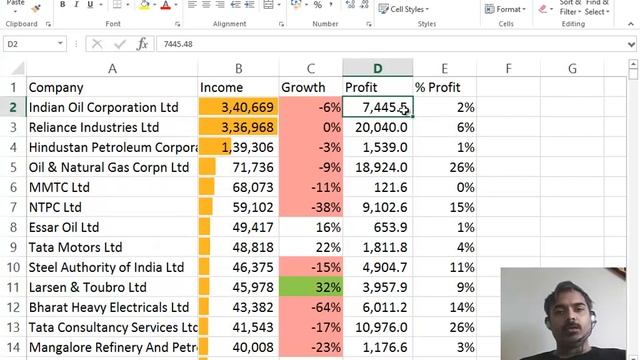Select column A header

pyautogui.click(x=112, y=69)
